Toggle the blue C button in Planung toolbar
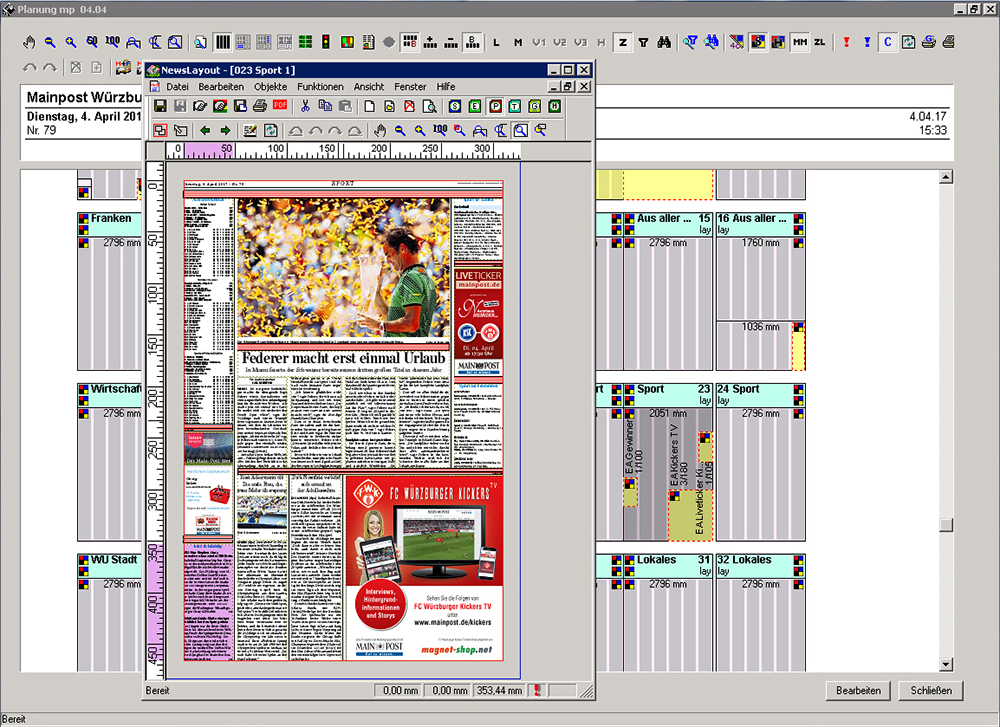1000x727 pixels. pyautogui.click(x=887, y=42)
